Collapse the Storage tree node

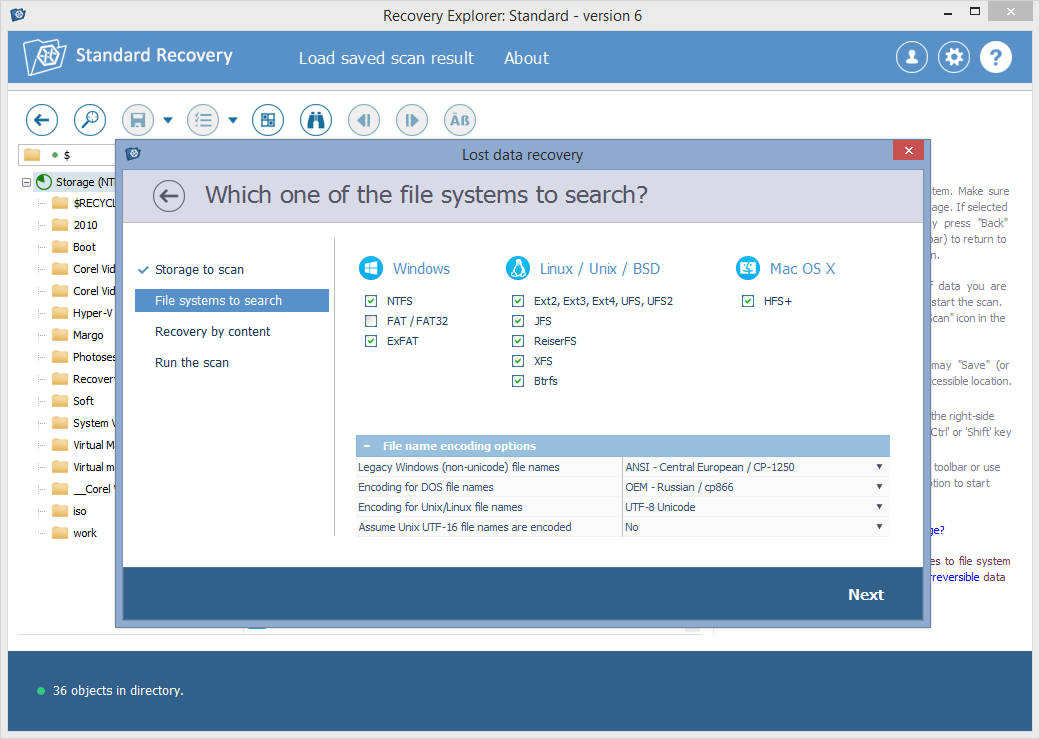tap(27, 182)
